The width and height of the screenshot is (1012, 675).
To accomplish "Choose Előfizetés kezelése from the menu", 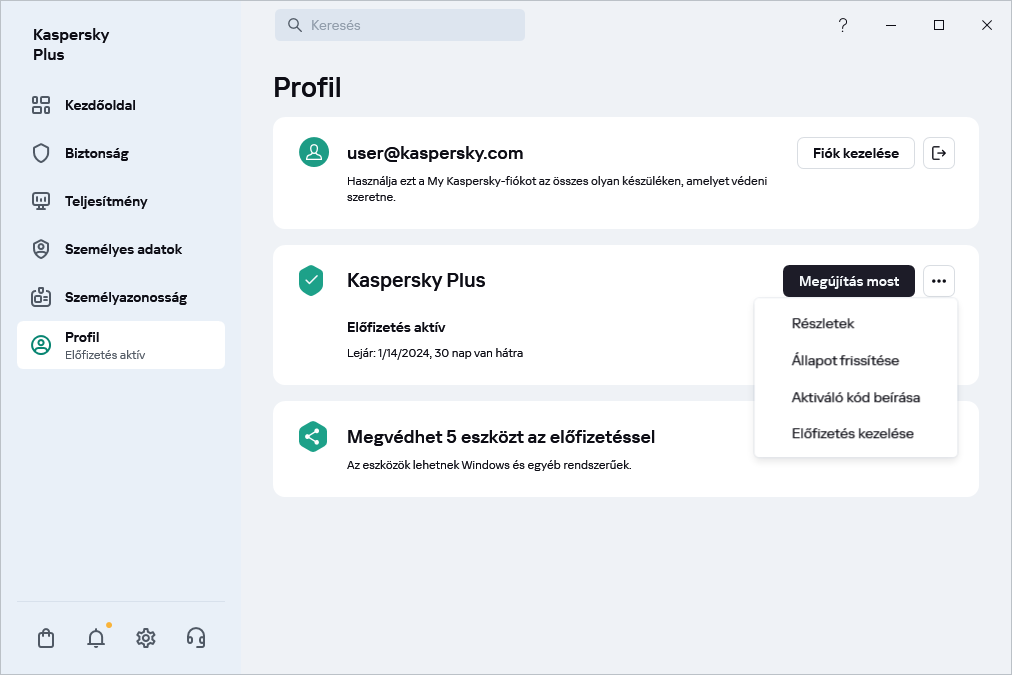I will (852, 434).
